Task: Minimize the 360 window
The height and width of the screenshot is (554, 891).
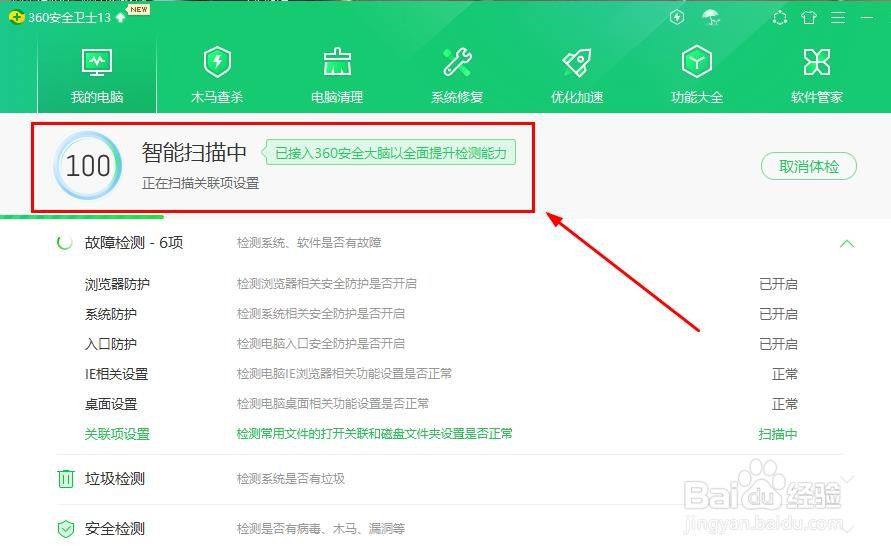Action: click(867, 18)
